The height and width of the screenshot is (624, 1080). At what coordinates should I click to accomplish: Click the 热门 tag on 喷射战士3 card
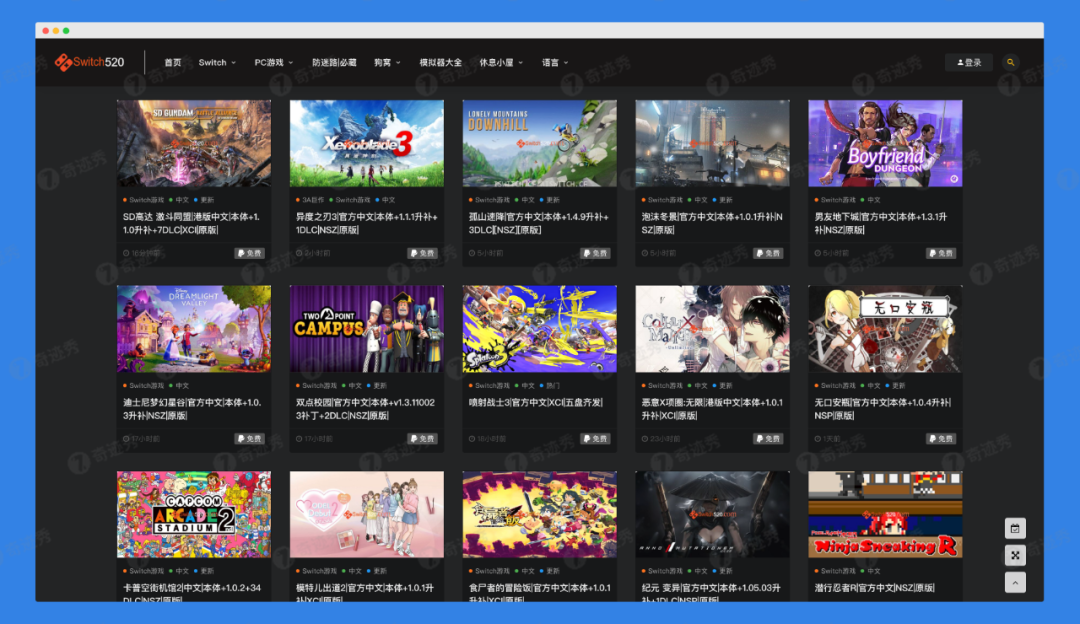pyautogui.click(x=550, y=386)
